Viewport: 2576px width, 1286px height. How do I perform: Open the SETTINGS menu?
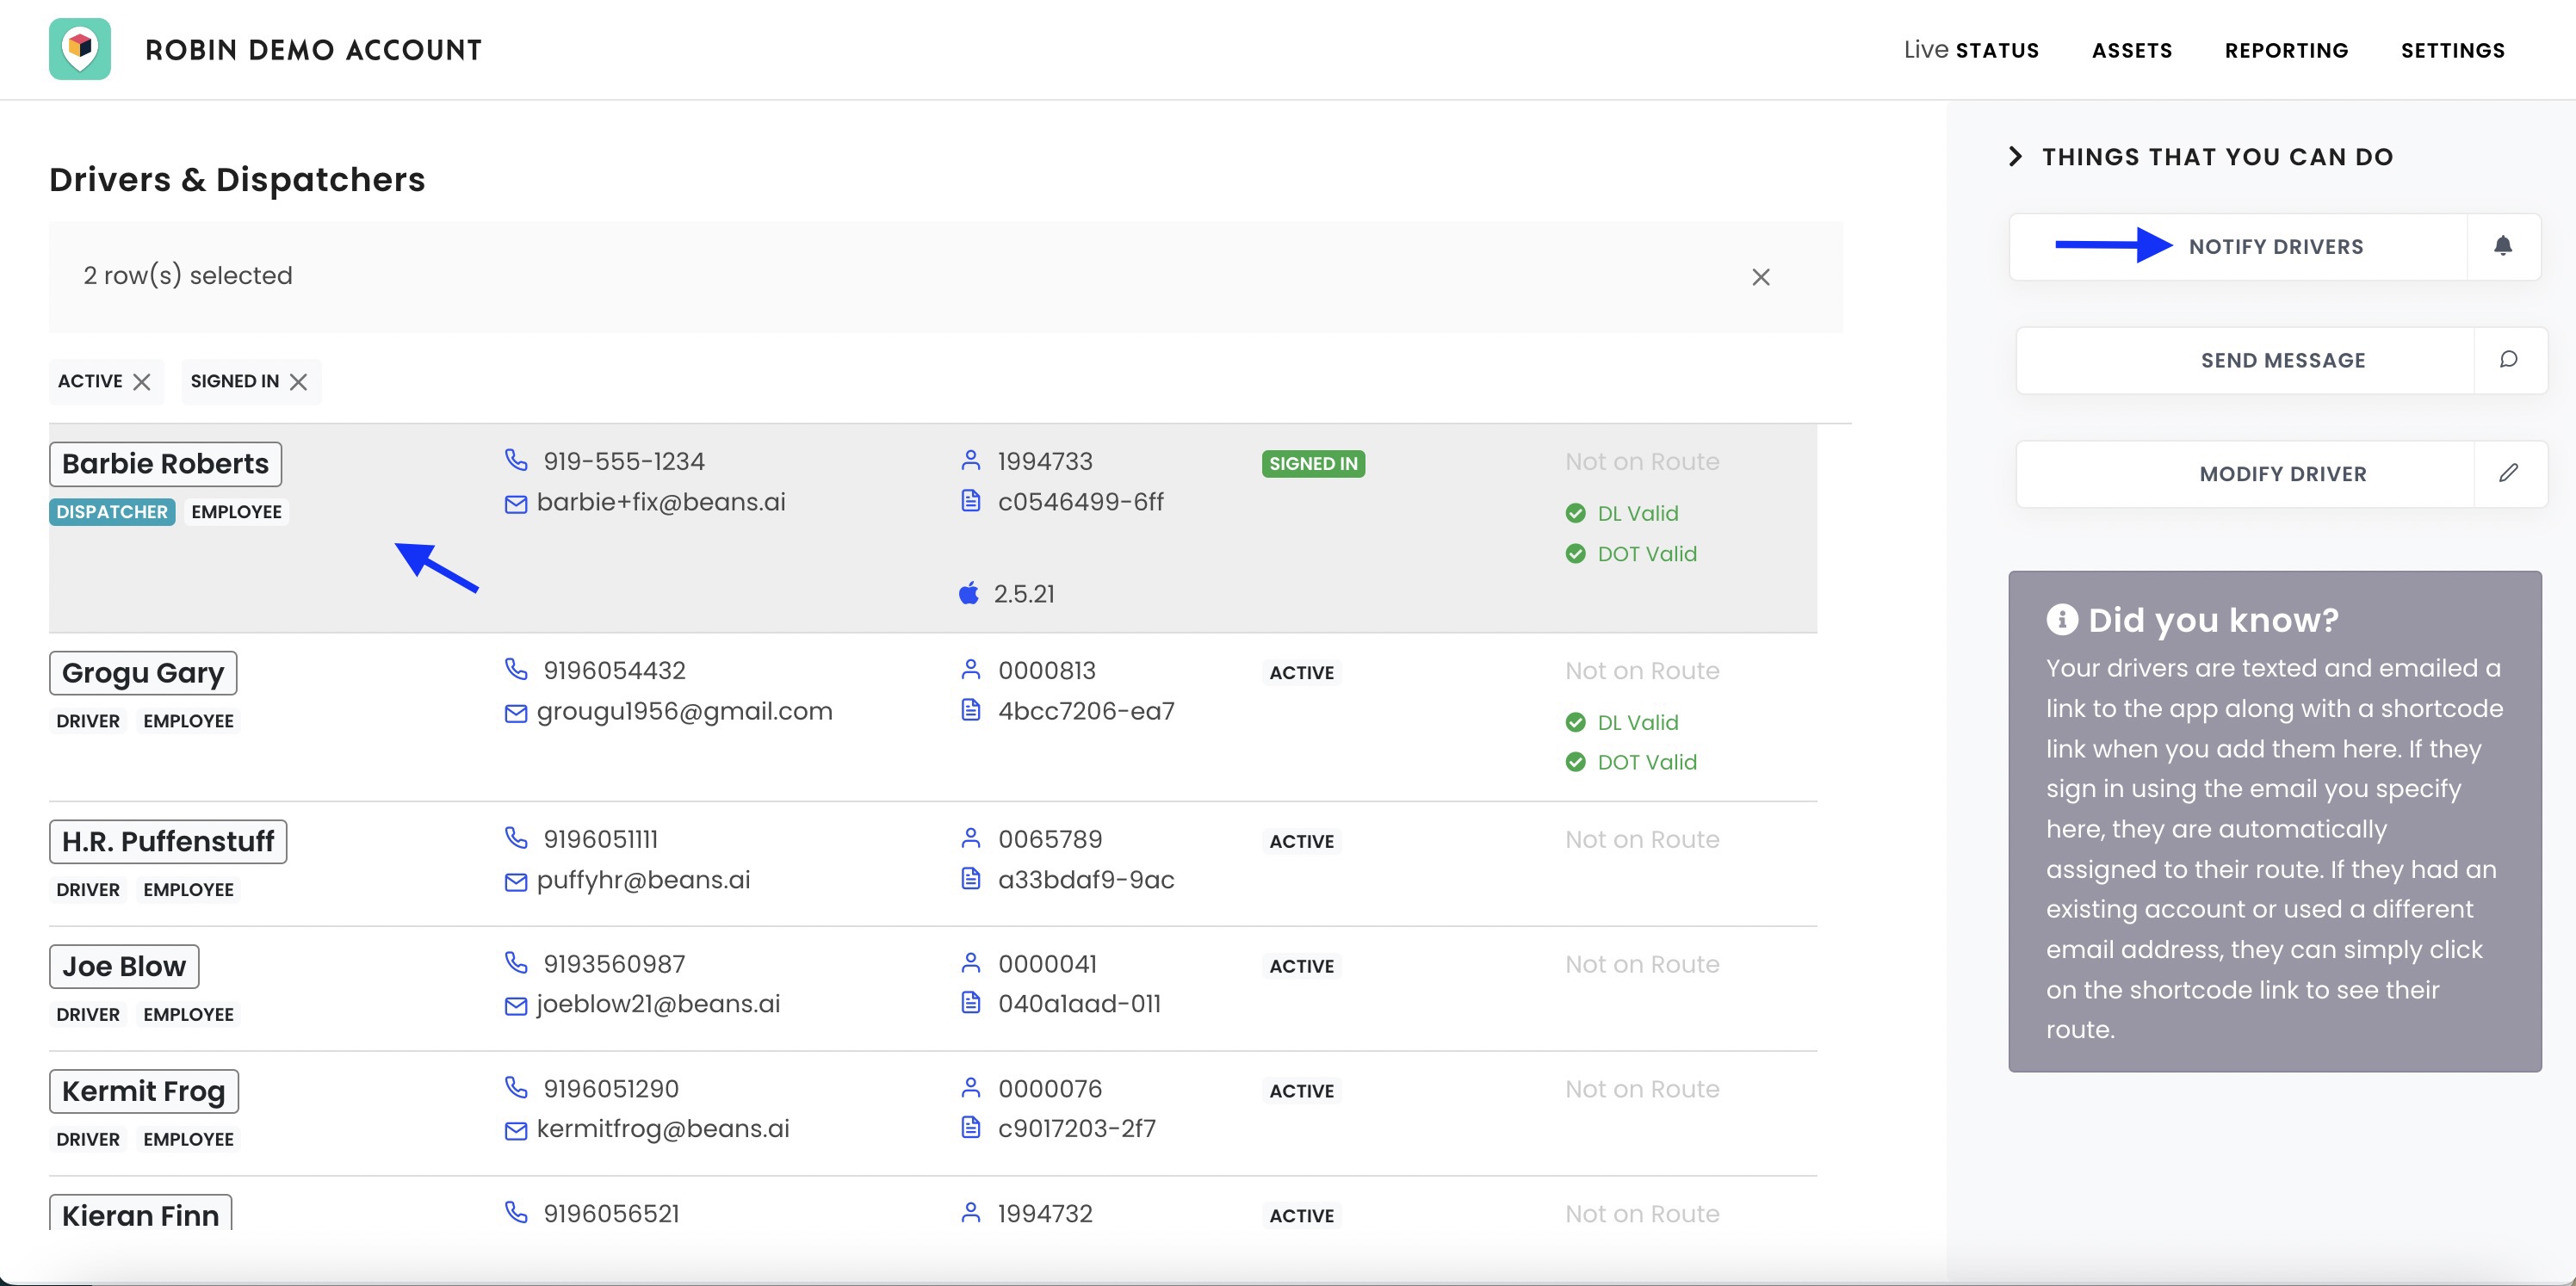tap(2452, 50)
